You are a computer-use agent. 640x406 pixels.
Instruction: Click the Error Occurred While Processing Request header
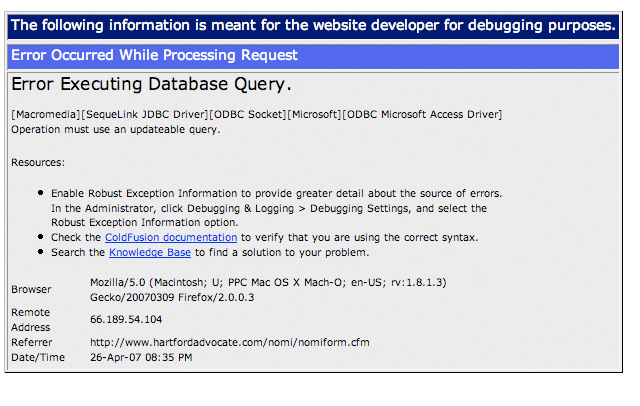coord(313,56)
